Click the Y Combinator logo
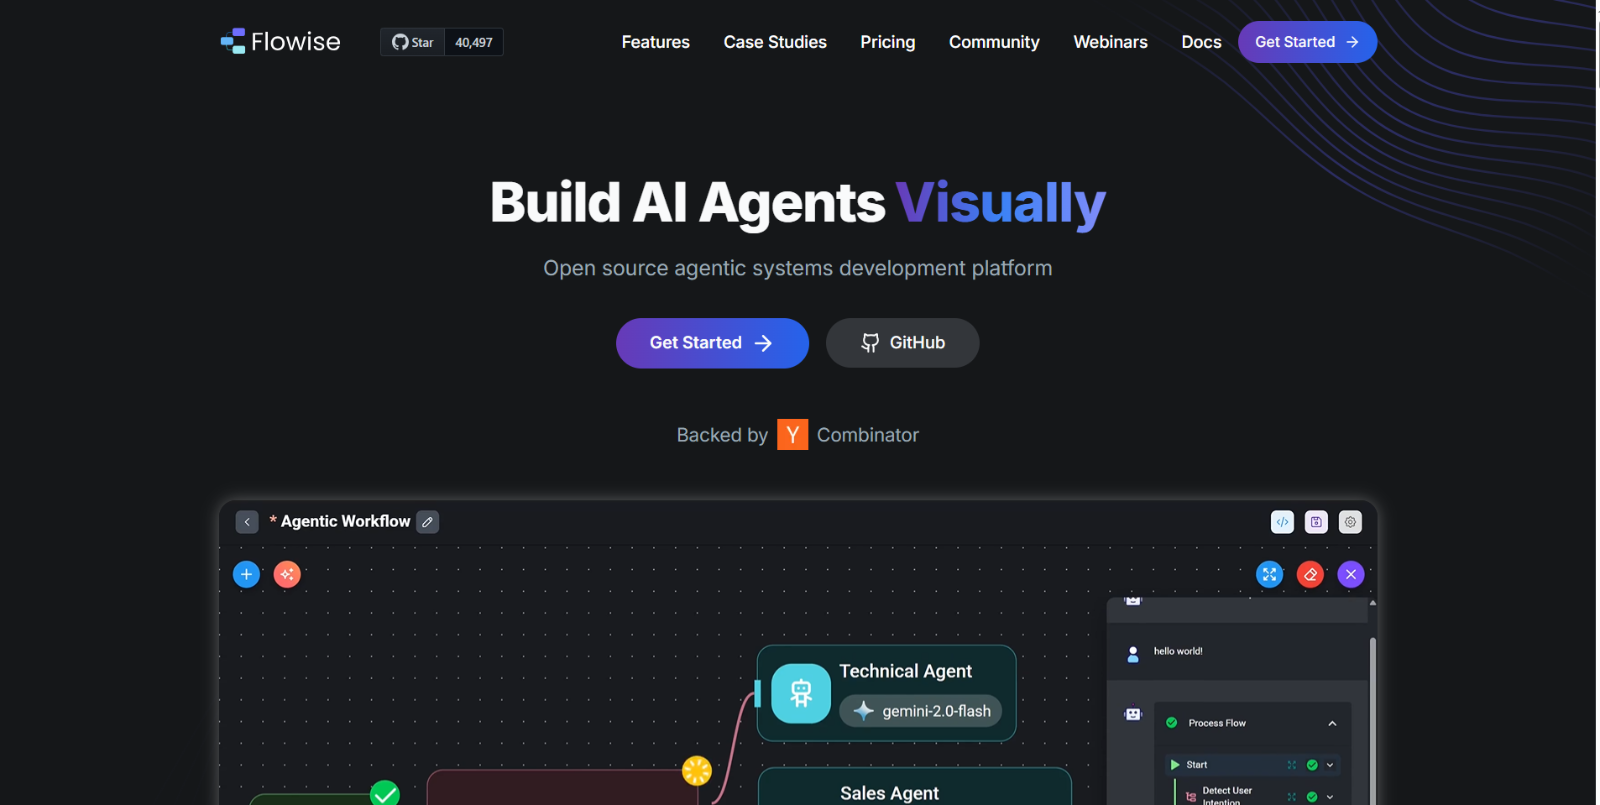Screen dimensions: 1600x805 pyautogui.click(x=792, y=434)
